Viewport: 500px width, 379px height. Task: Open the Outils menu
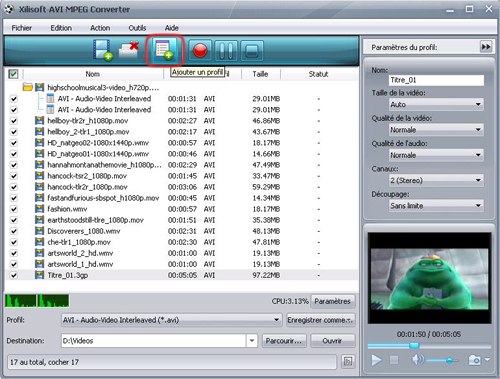pyautogui.click(x=137, y=28)
